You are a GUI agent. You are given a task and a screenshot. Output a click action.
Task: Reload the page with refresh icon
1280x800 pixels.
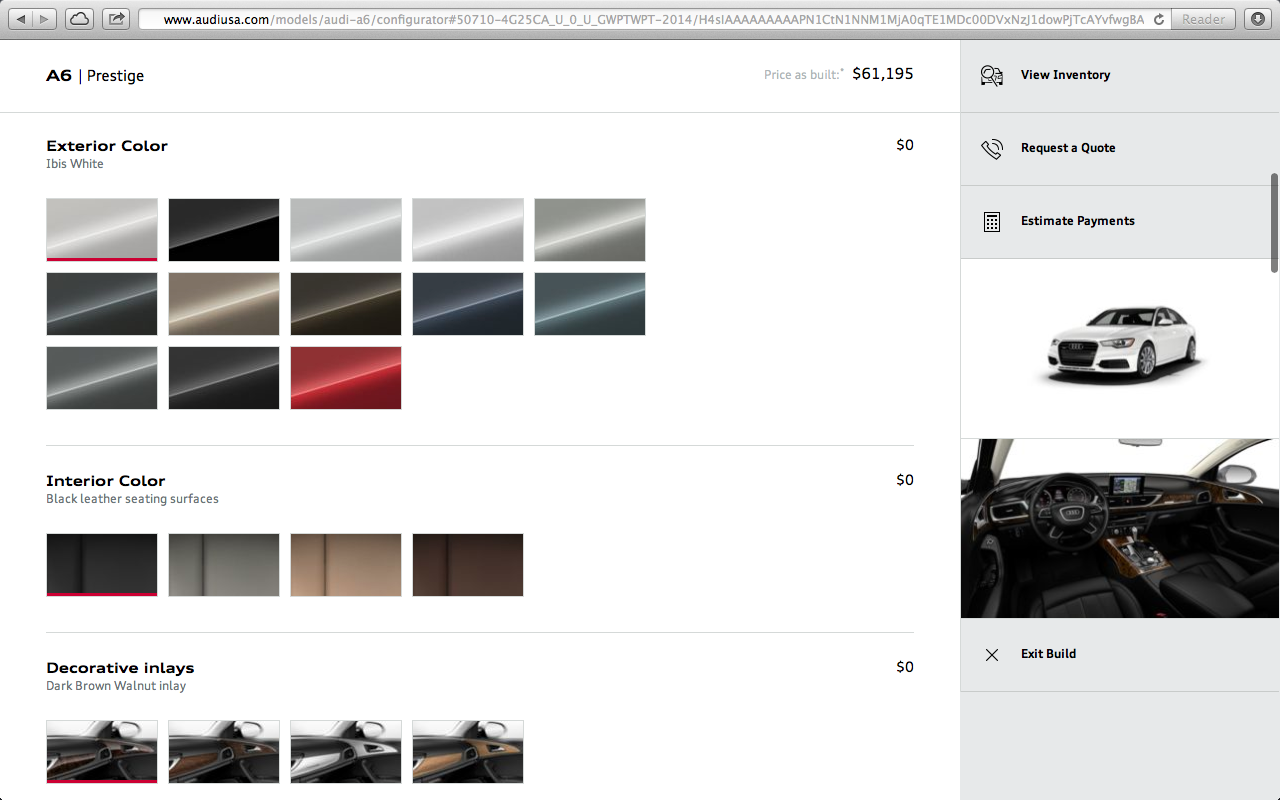click(x=1159, y=19)
